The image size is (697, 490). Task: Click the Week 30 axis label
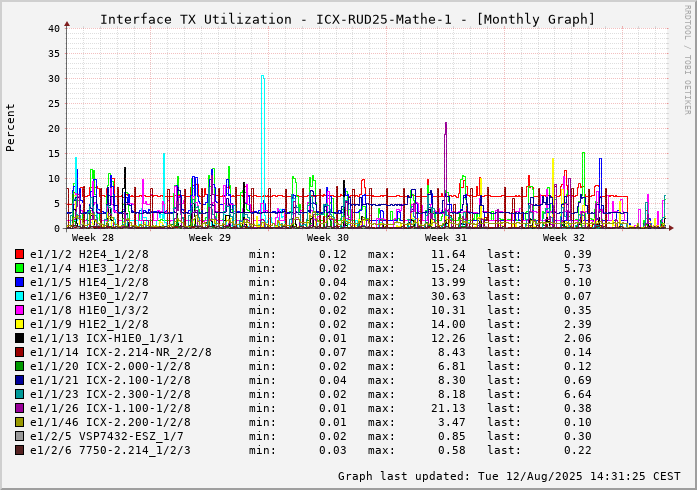click(328, 238)
